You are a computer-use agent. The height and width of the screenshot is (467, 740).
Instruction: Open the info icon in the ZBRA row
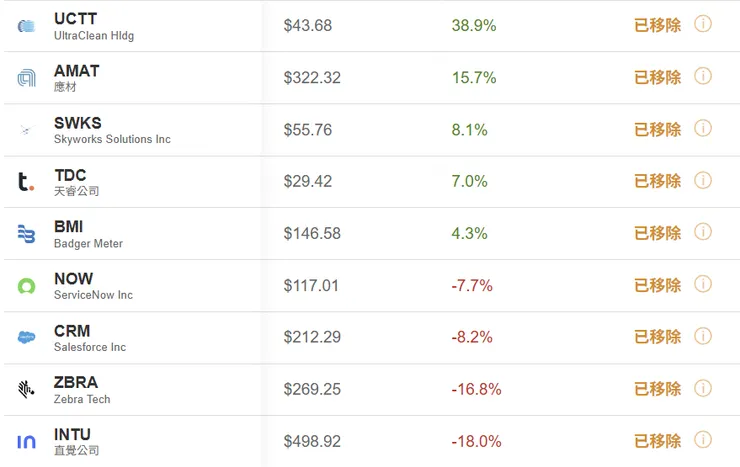tap(703, 388)
